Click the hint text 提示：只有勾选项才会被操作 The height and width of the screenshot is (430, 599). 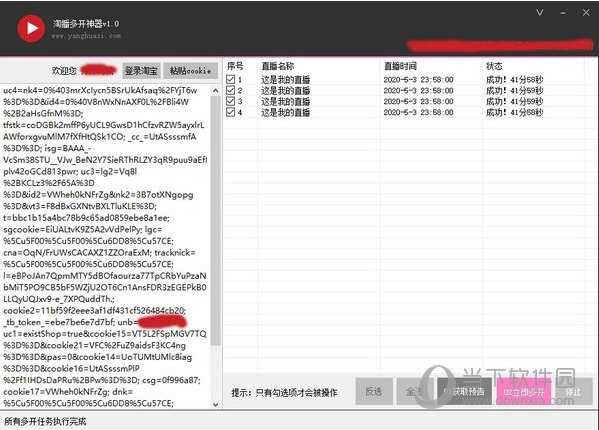[284, 393]
